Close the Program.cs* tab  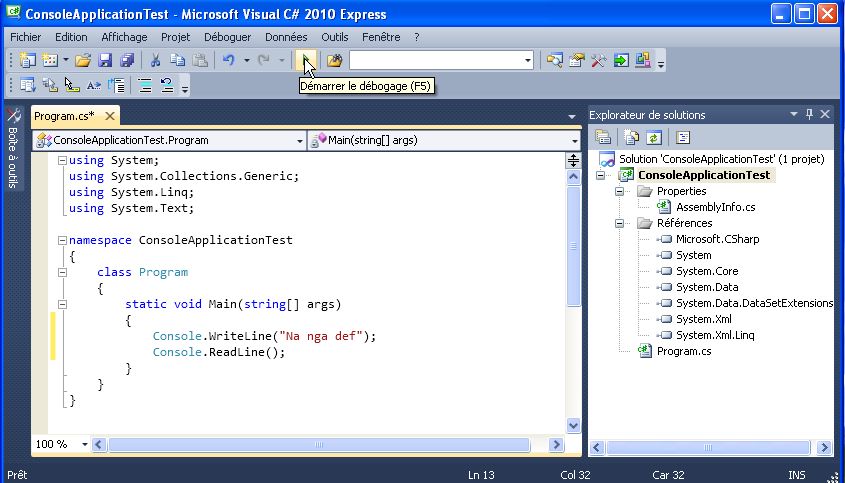(x=110, y=116)
